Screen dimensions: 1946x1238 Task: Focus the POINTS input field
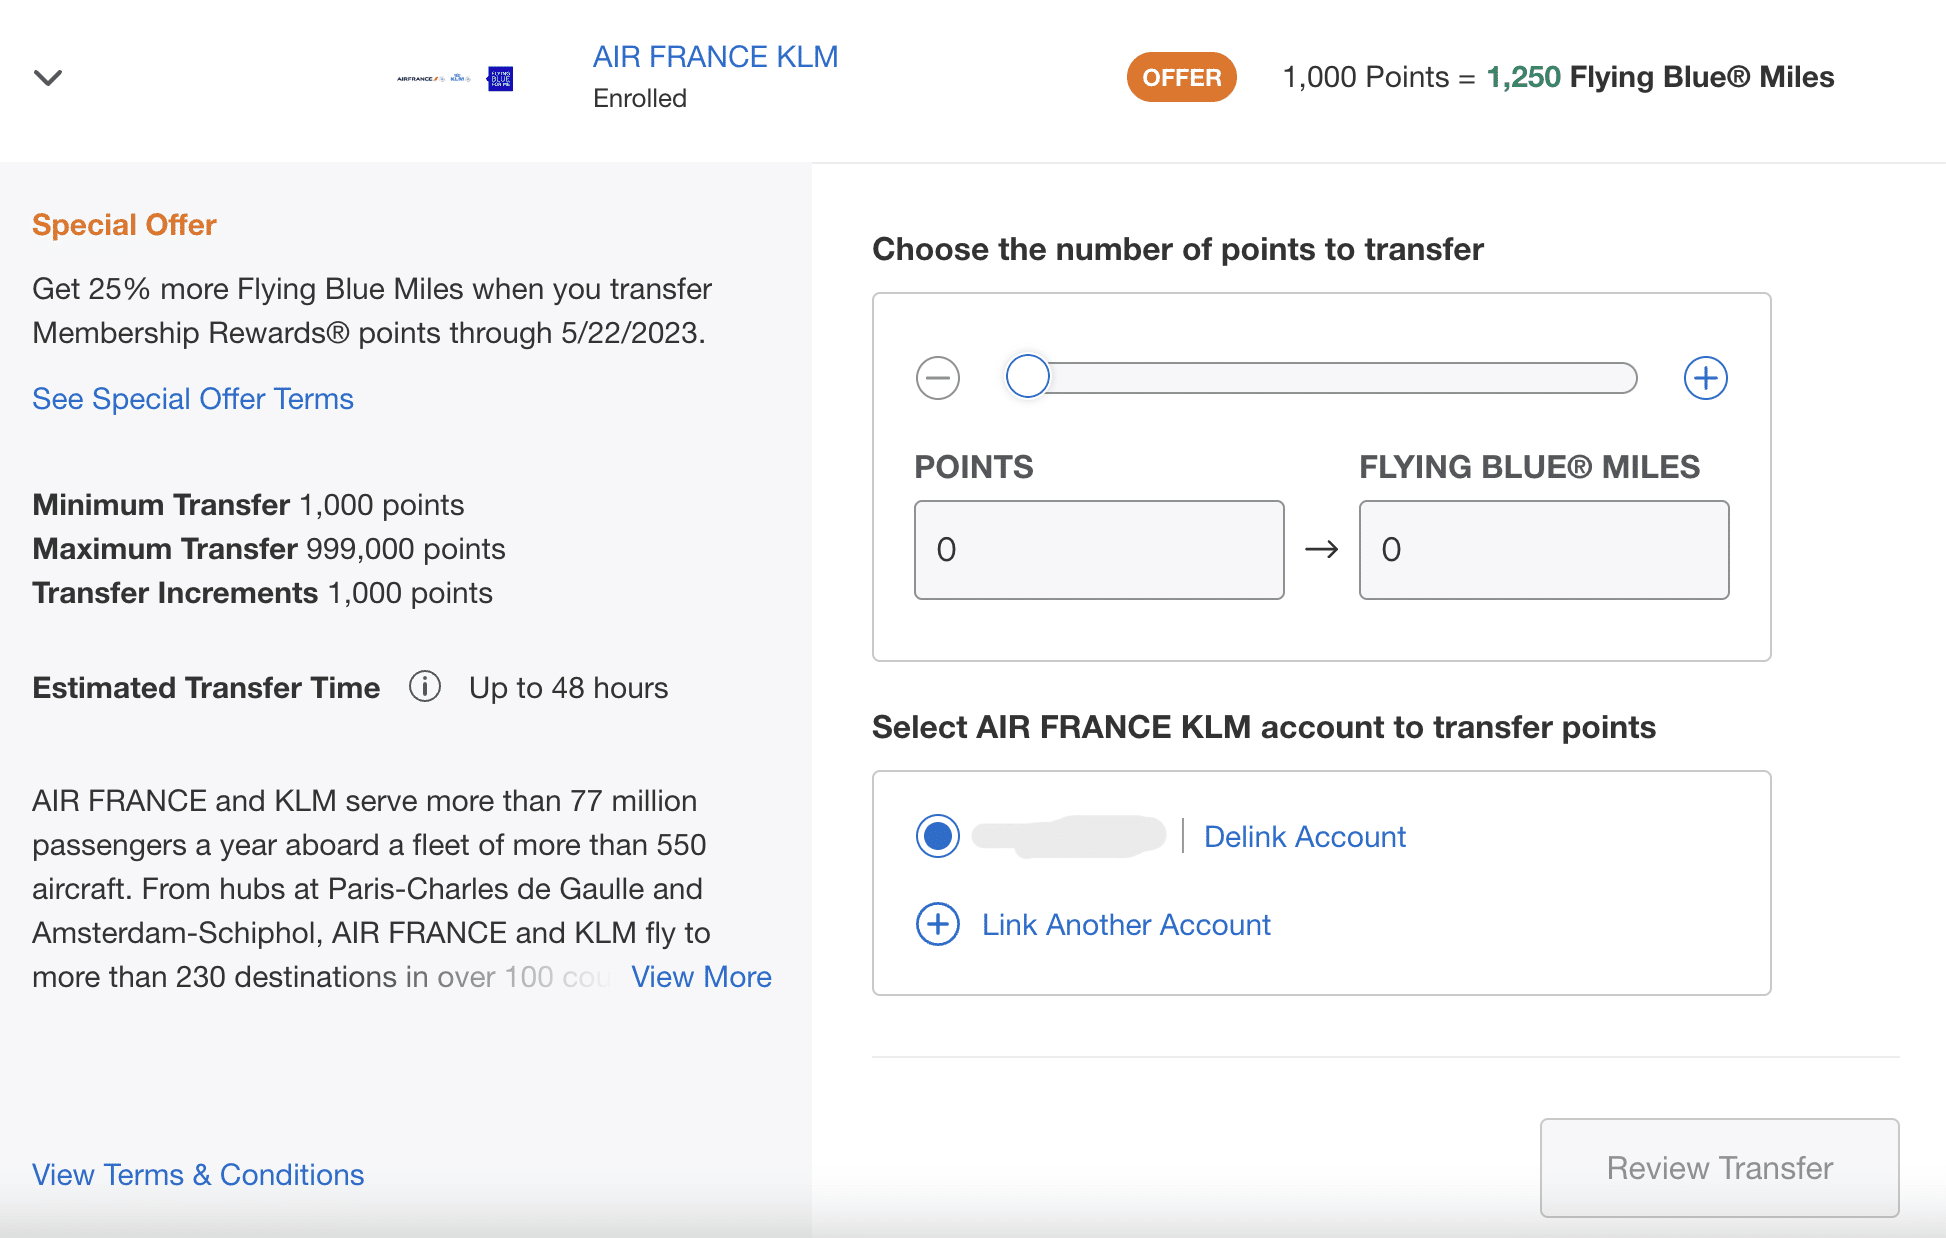click(1099, 550)
